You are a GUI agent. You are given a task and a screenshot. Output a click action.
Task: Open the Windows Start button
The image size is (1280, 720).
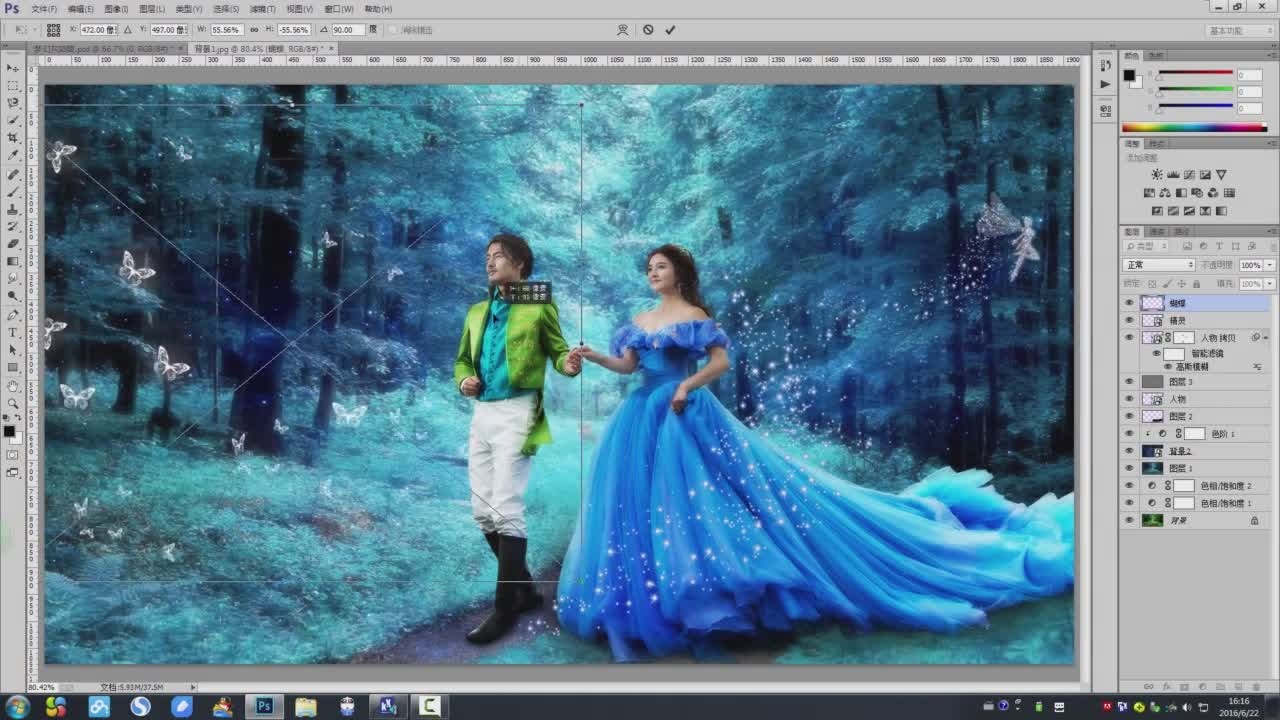tap(17, 707)
